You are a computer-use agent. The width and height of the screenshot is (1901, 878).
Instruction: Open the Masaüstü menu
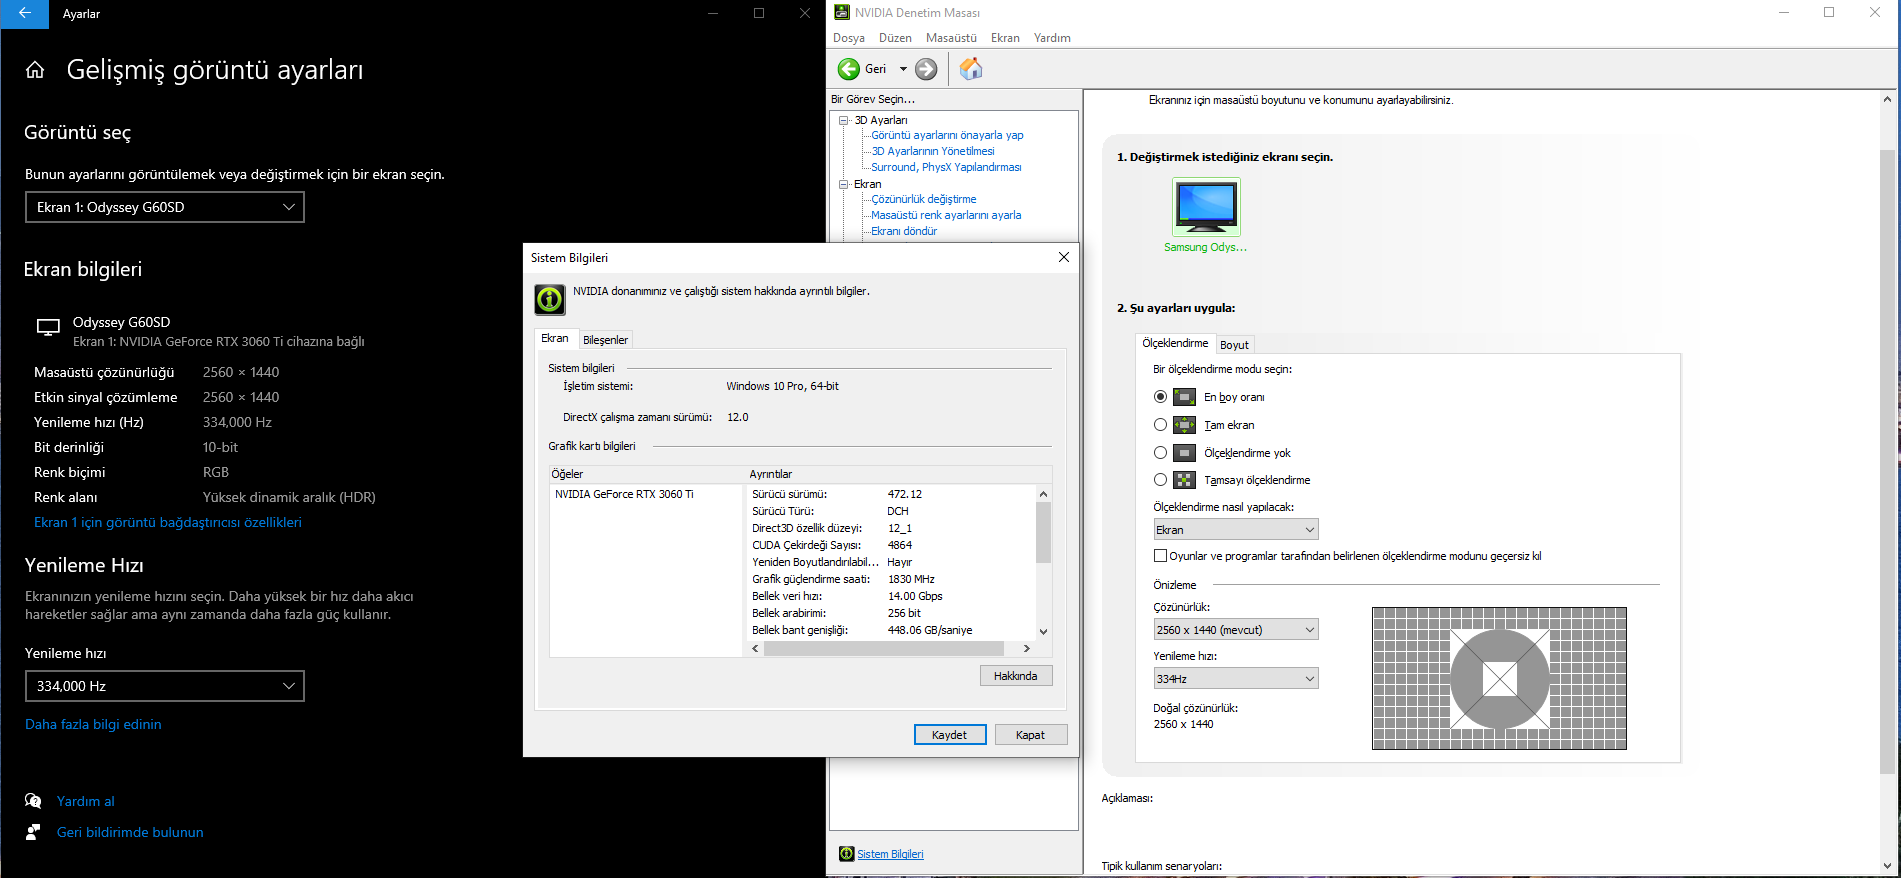click(x=950, y=38)
